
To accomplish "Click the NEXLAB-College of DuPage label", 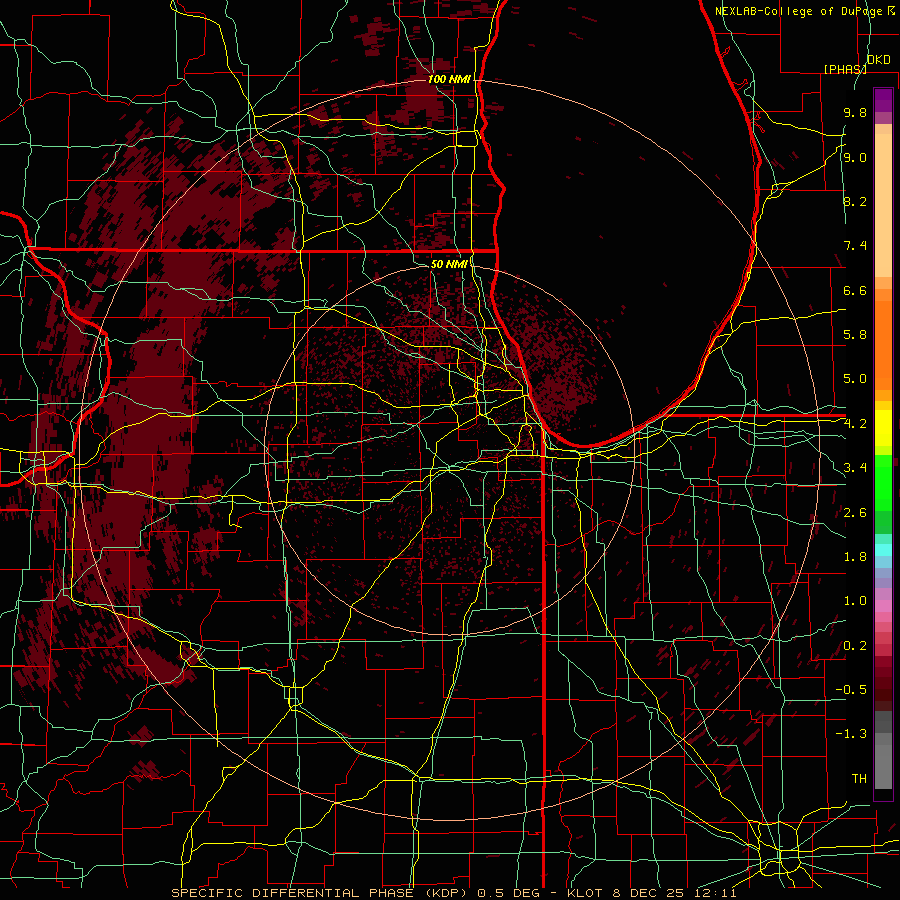I will pyautogui.click(x=800, y=11).
